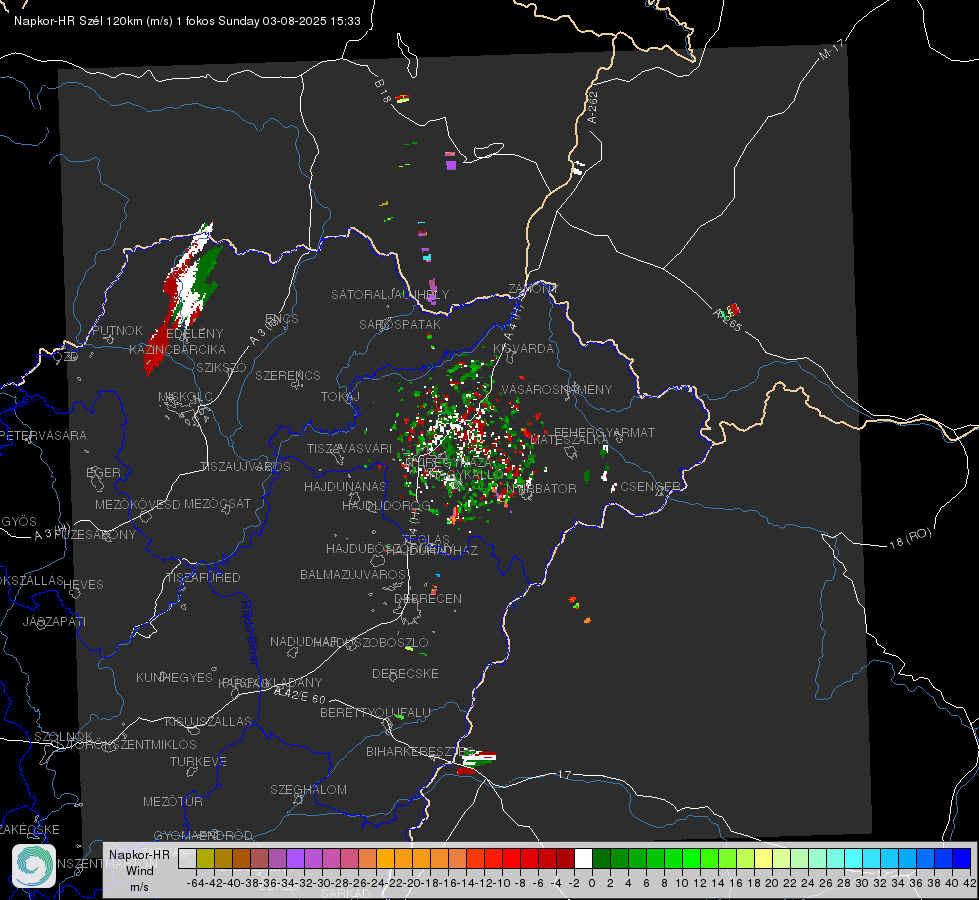Click the purple echo above Sátoraljaújhely label
This screenshot has width=979, height=900.
coord(432,291)
